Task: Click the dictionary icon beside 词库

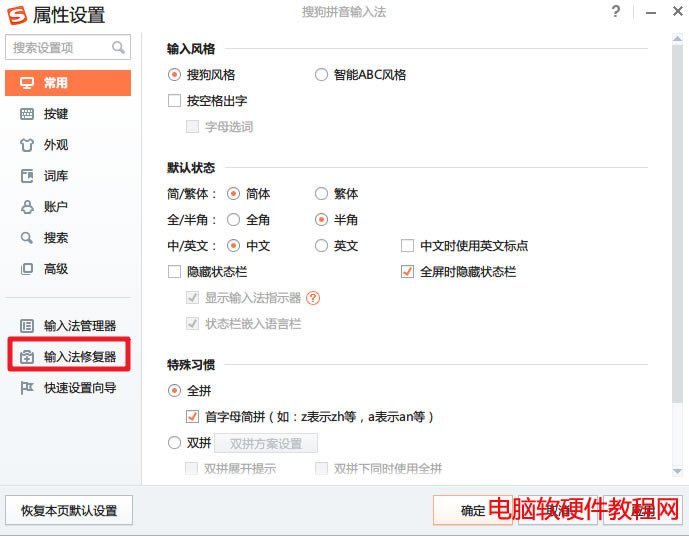Action: click(x=27, y=176)
